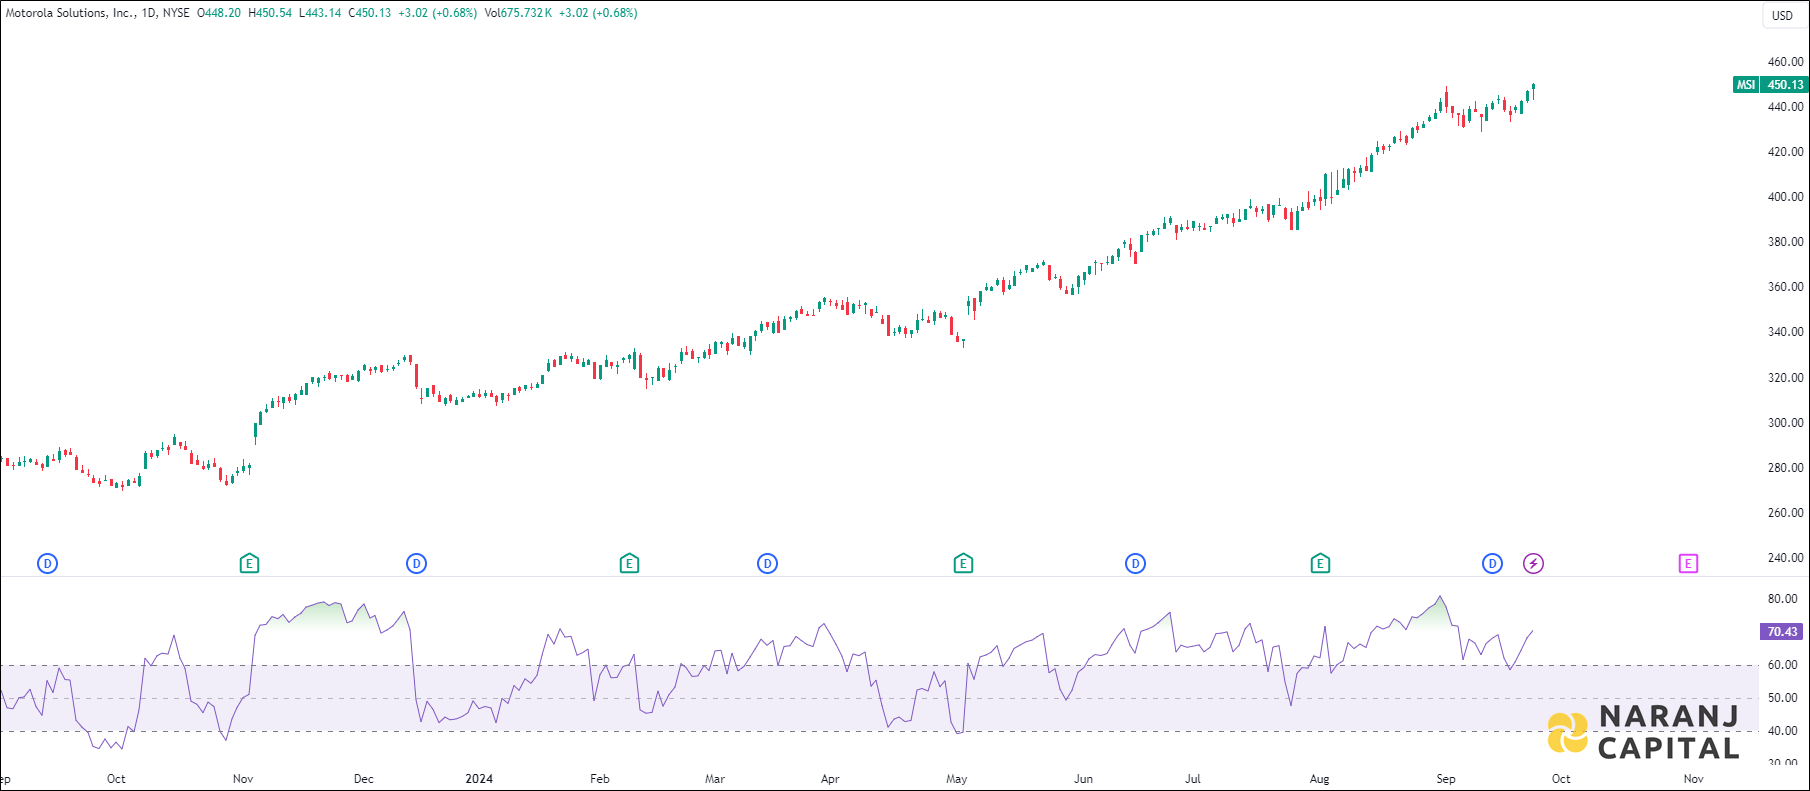
Task: Select the 70.43 RSI value label
Action: tap(1782, 632)
